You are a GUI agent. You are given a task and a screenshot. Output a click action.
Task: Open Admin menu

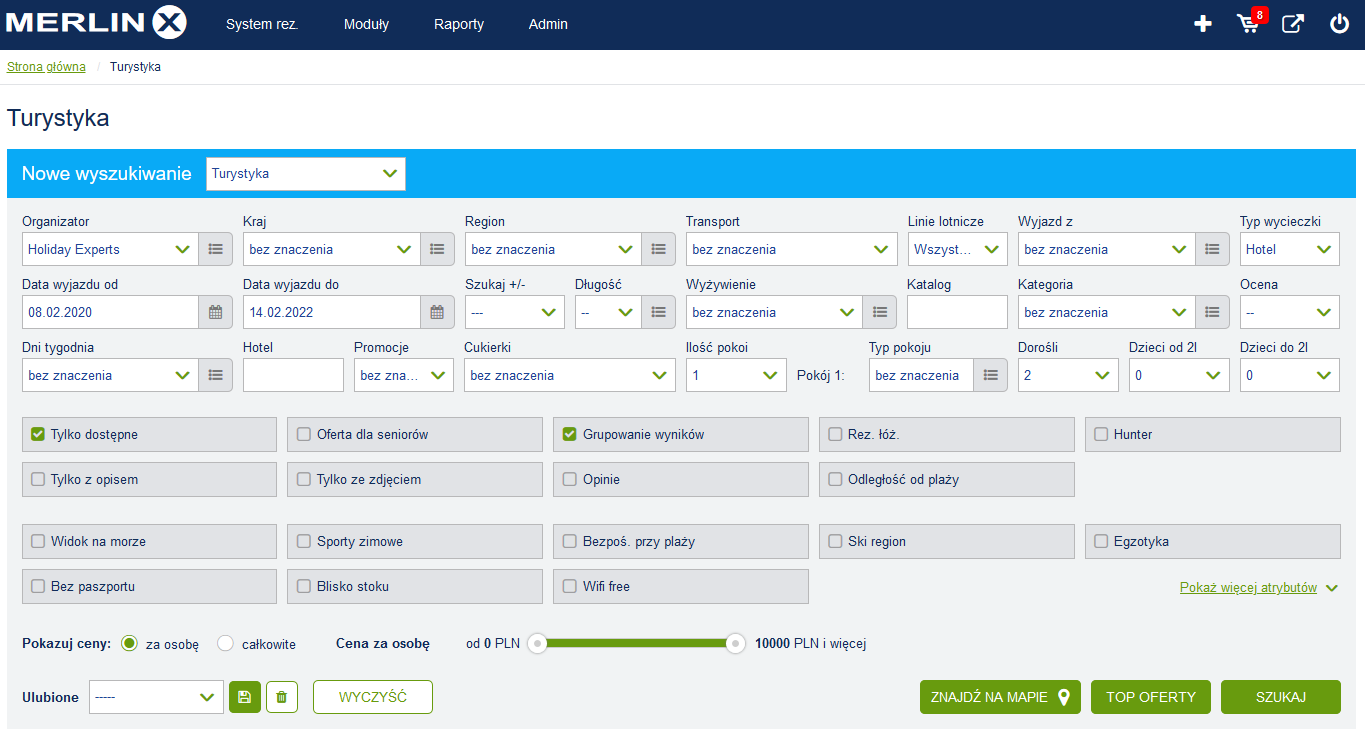click(x=548, y=24)
